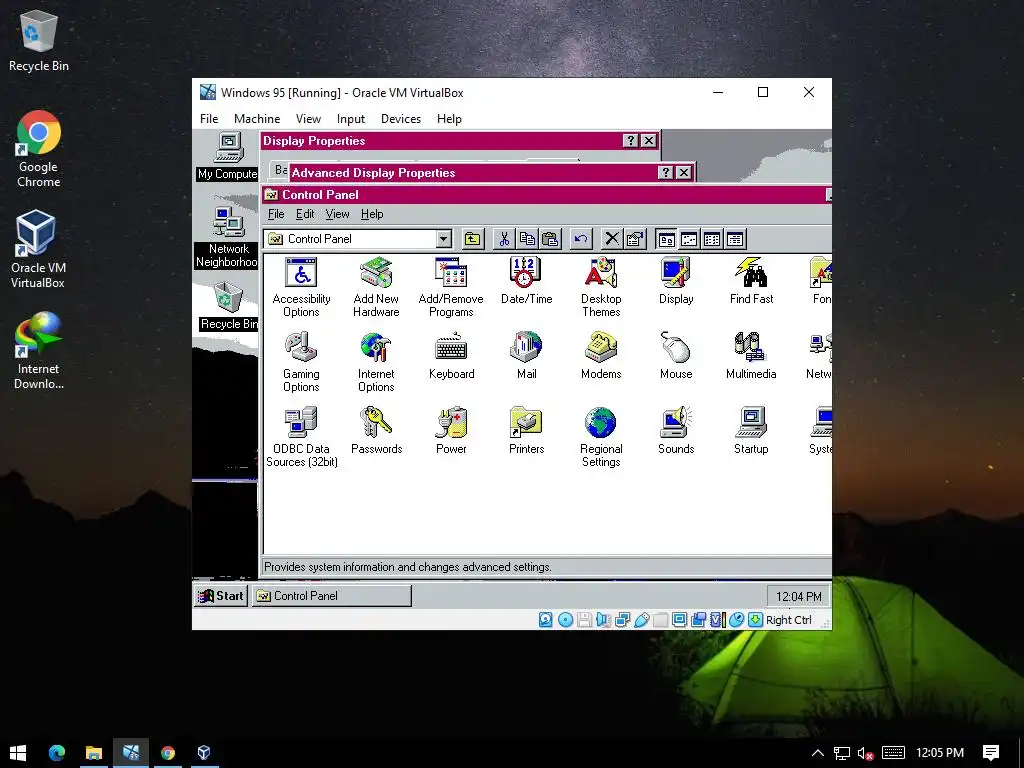The image size is (1024, 768).
Task: Select My Computer on Windows 95 desktop
Action: 228,156
